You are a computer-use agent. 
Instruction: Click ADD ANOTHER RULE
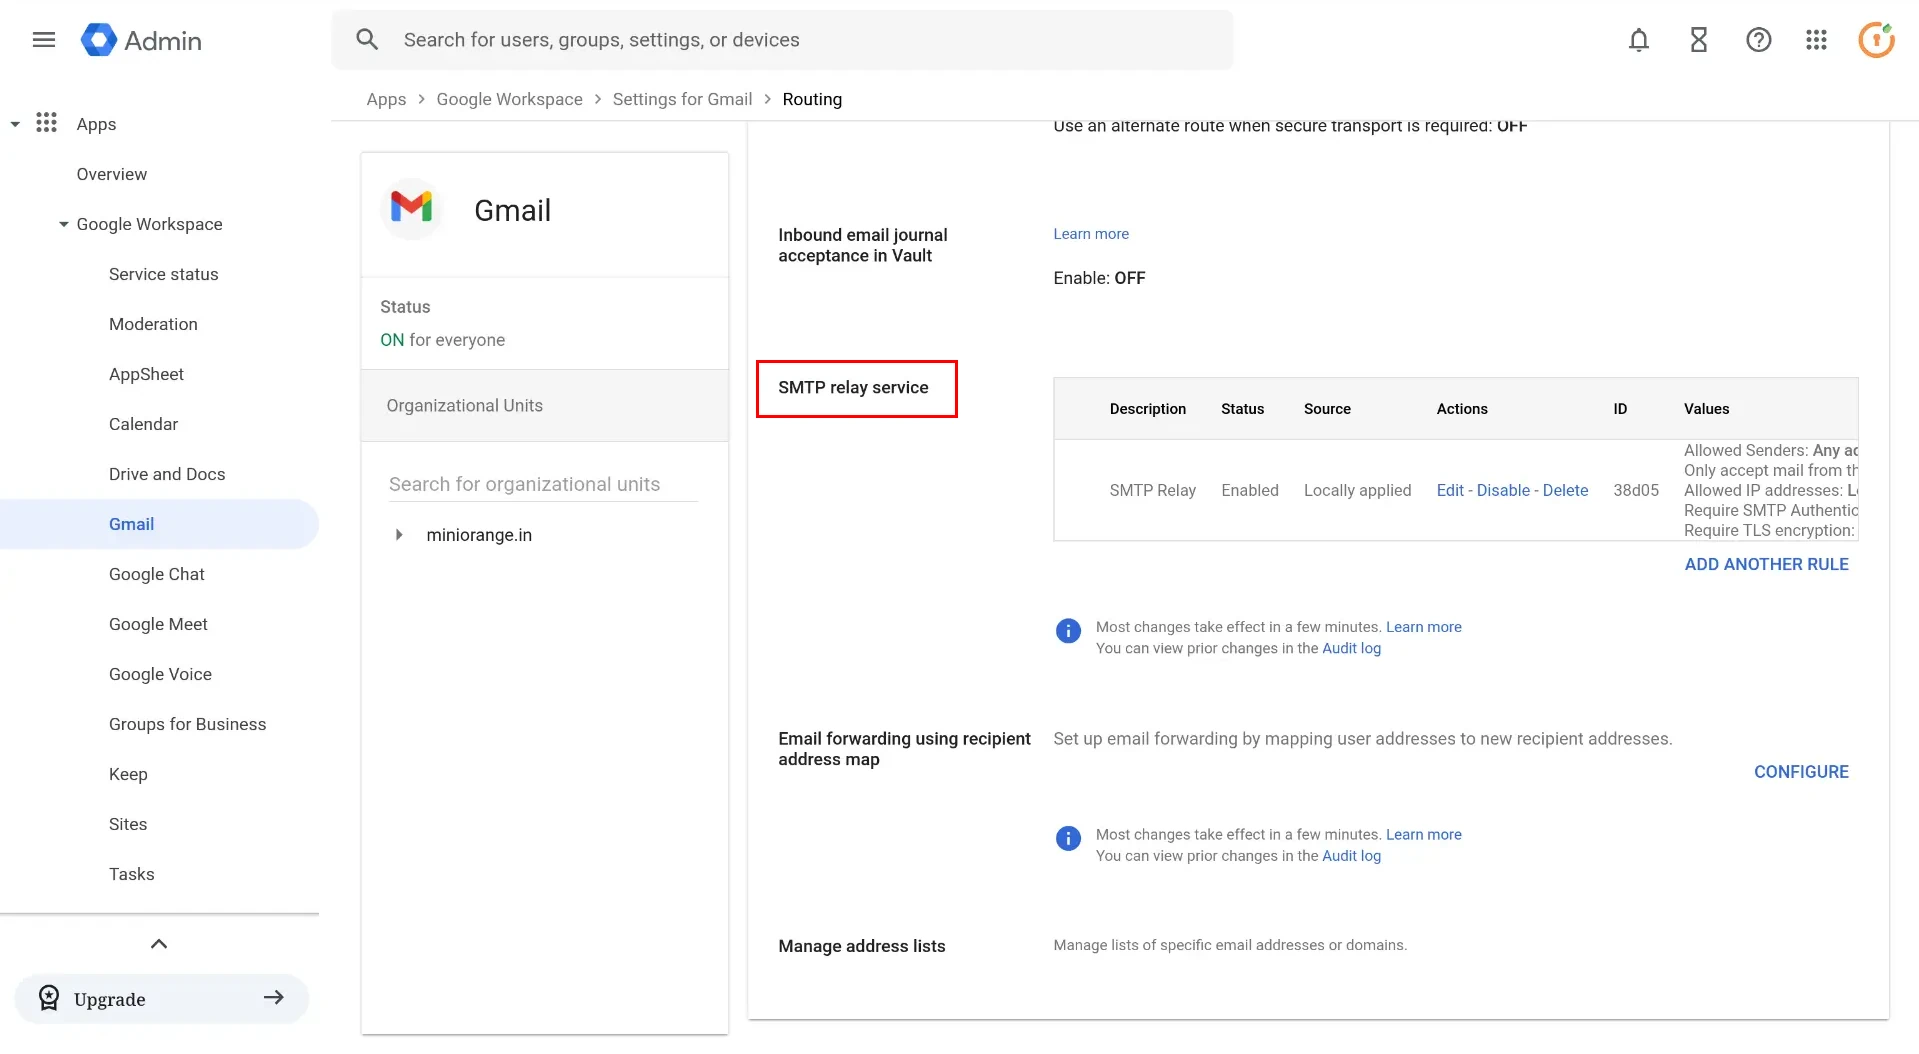(x=1766, y=563)
